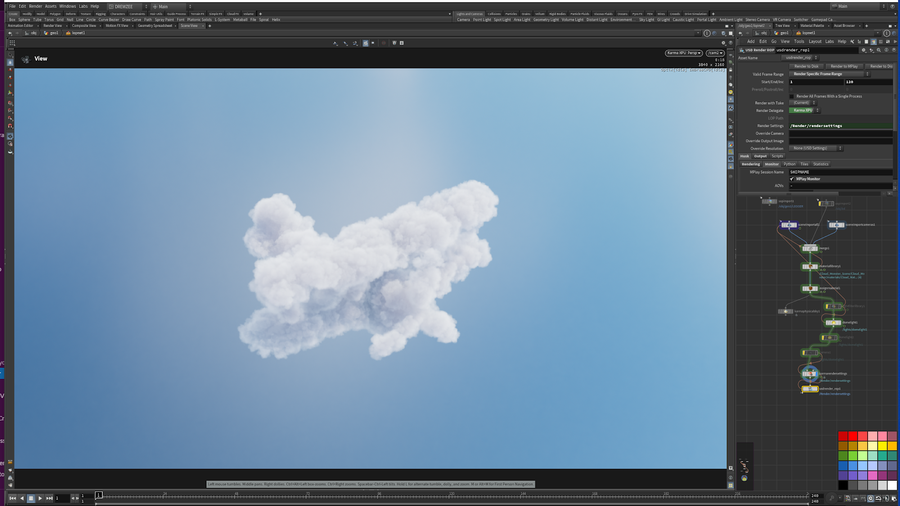Open the Python sub-tab
900x506 pixels.
click(x=790, y=164)
